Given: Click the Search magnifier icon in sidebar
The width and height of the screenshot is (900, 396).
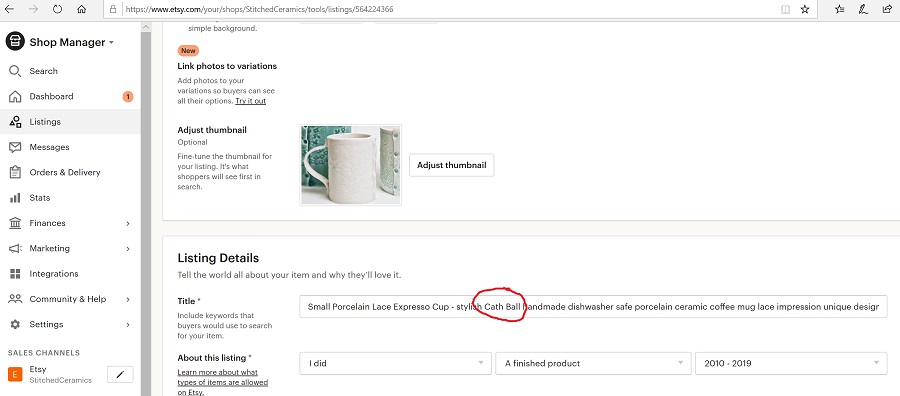Looking at the screenshot, I should pos(15,71).
